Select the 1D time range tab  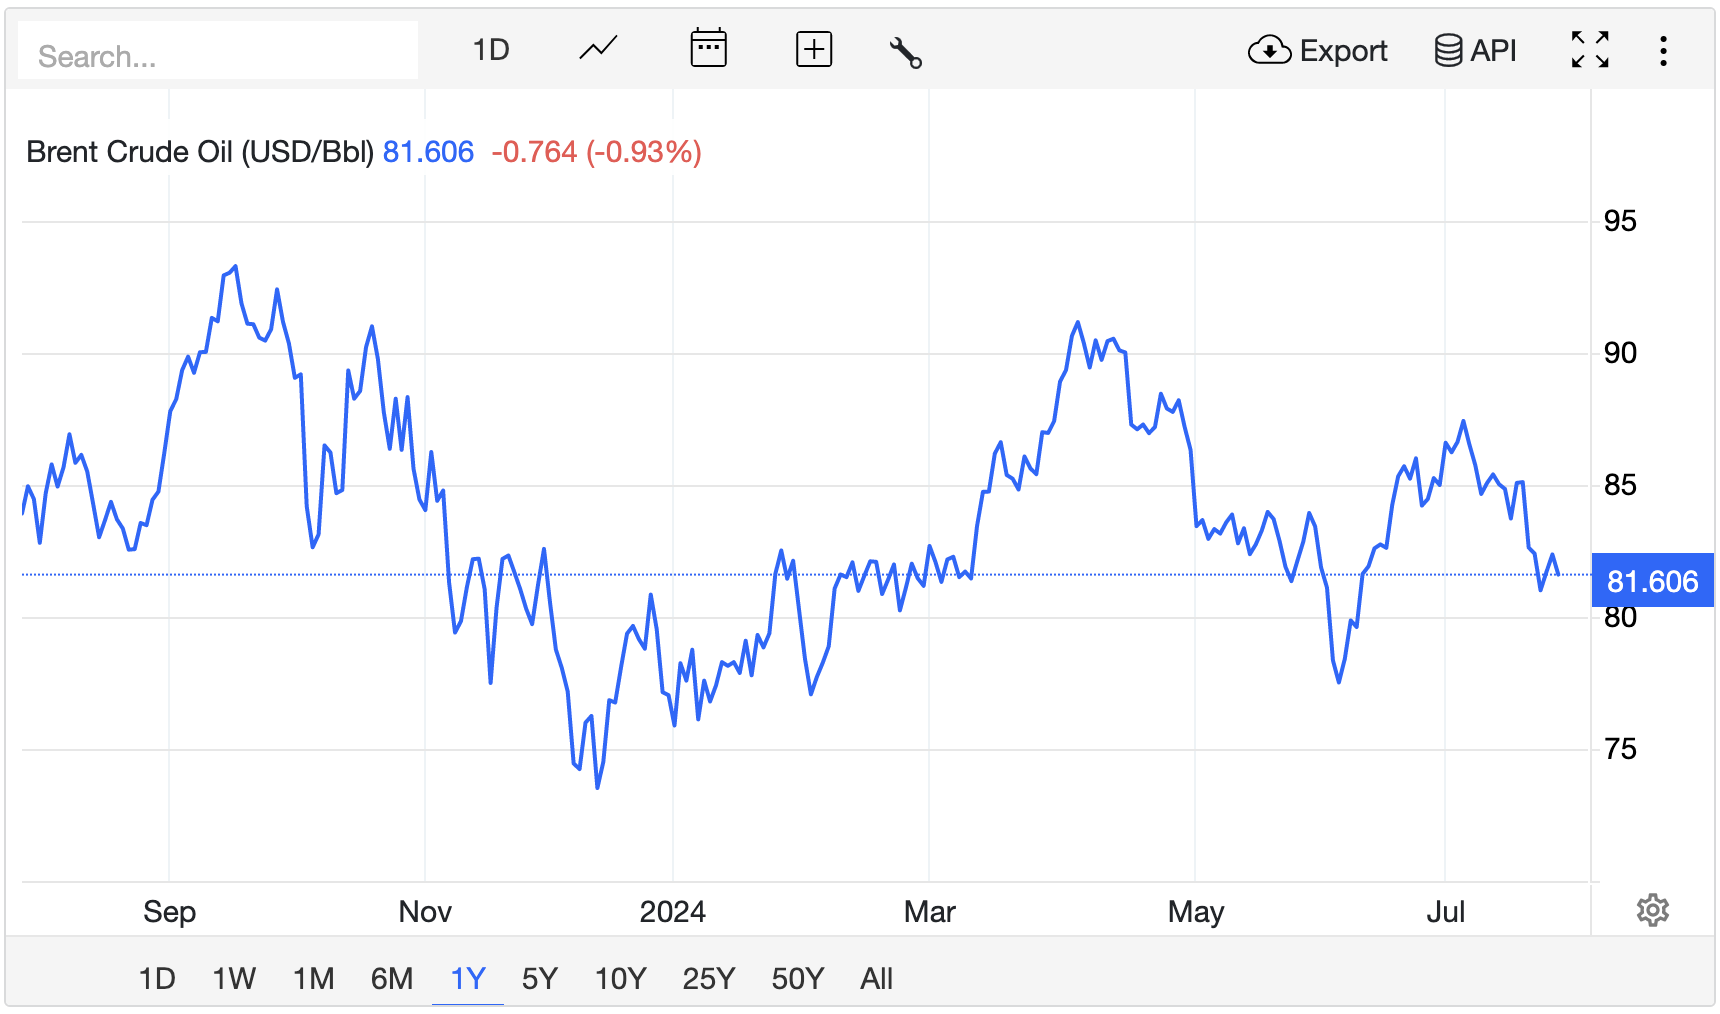[157, 978]
